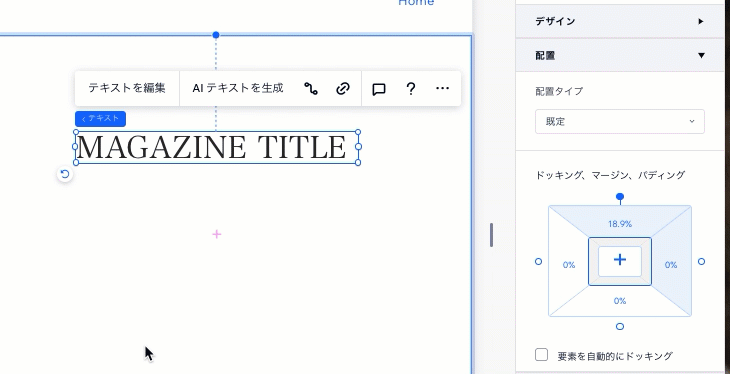Toggle the left docking circle

[x=539, y=262]
